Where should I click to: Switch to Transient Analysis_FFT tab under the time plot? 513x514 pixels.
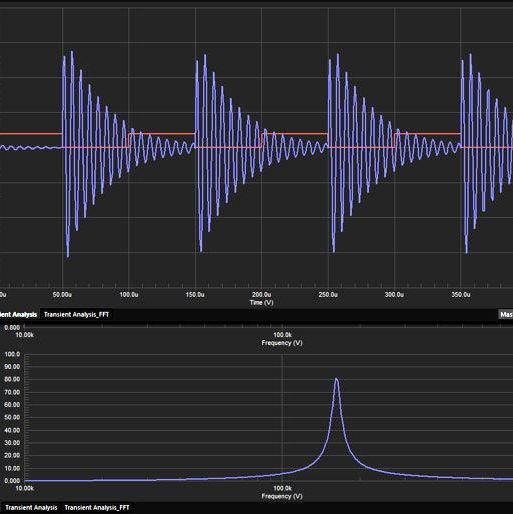coord(76,315)
